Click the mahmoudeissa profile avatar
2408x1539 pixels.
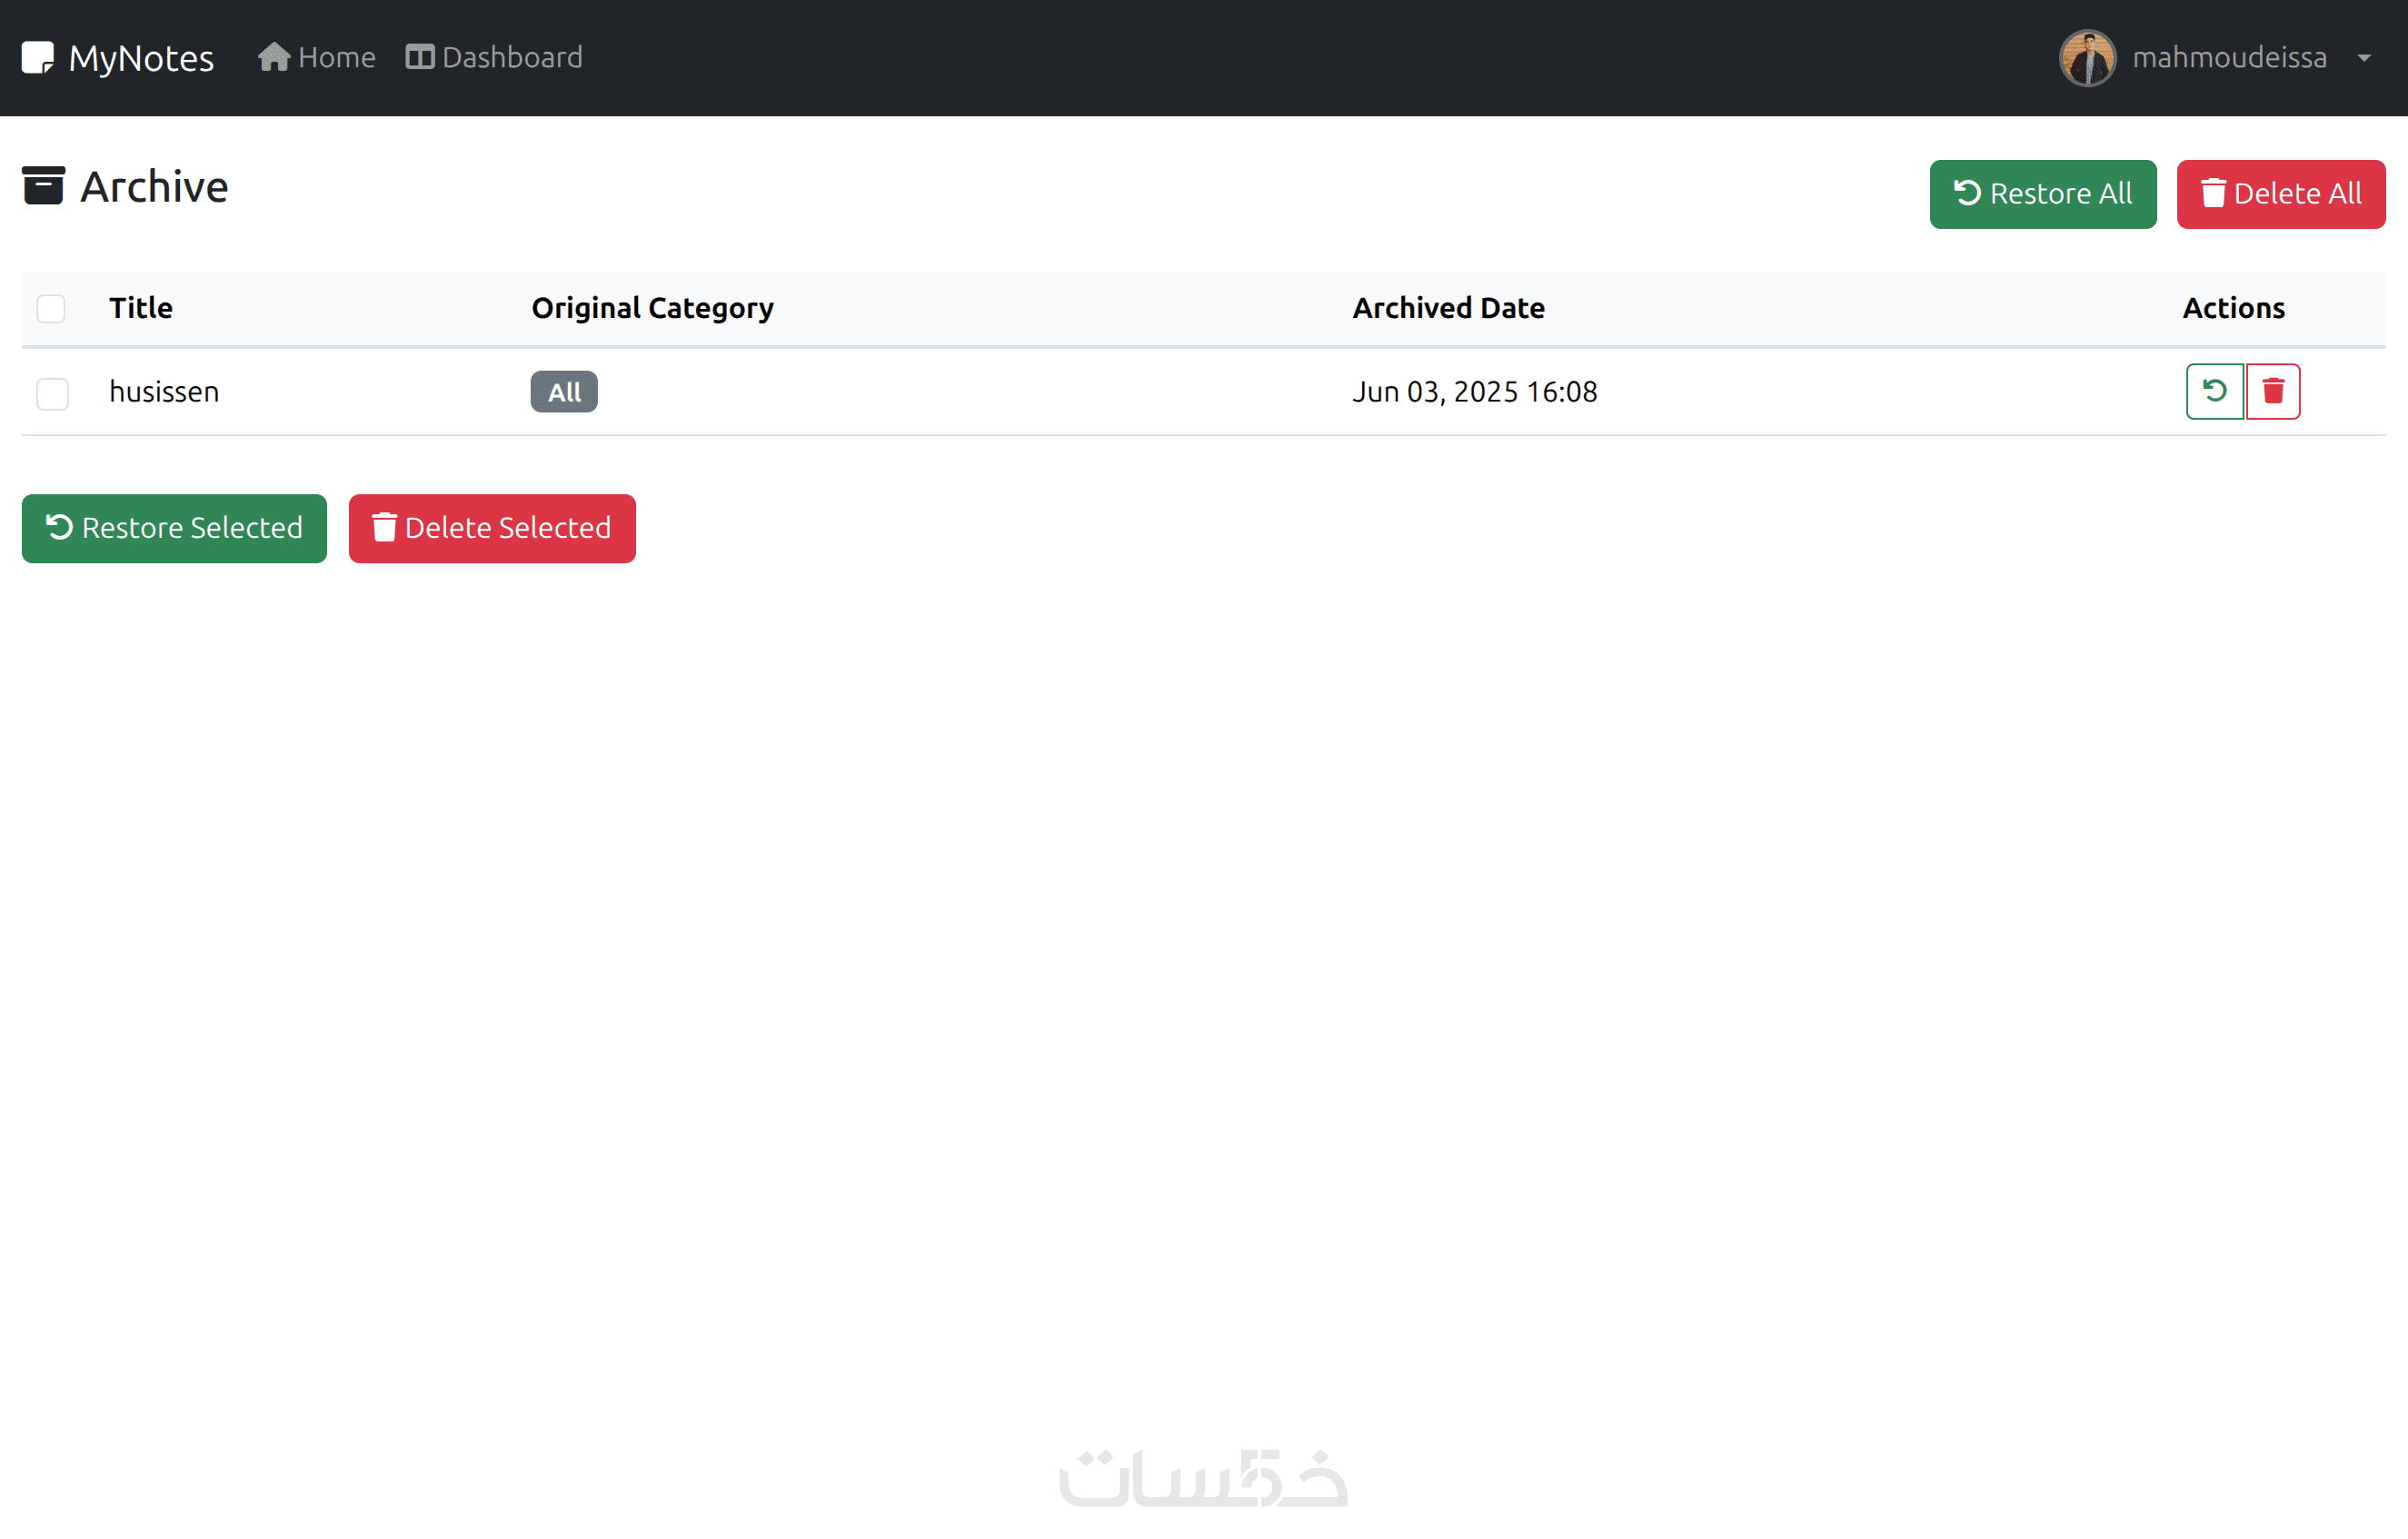[x=2087, y=58]
